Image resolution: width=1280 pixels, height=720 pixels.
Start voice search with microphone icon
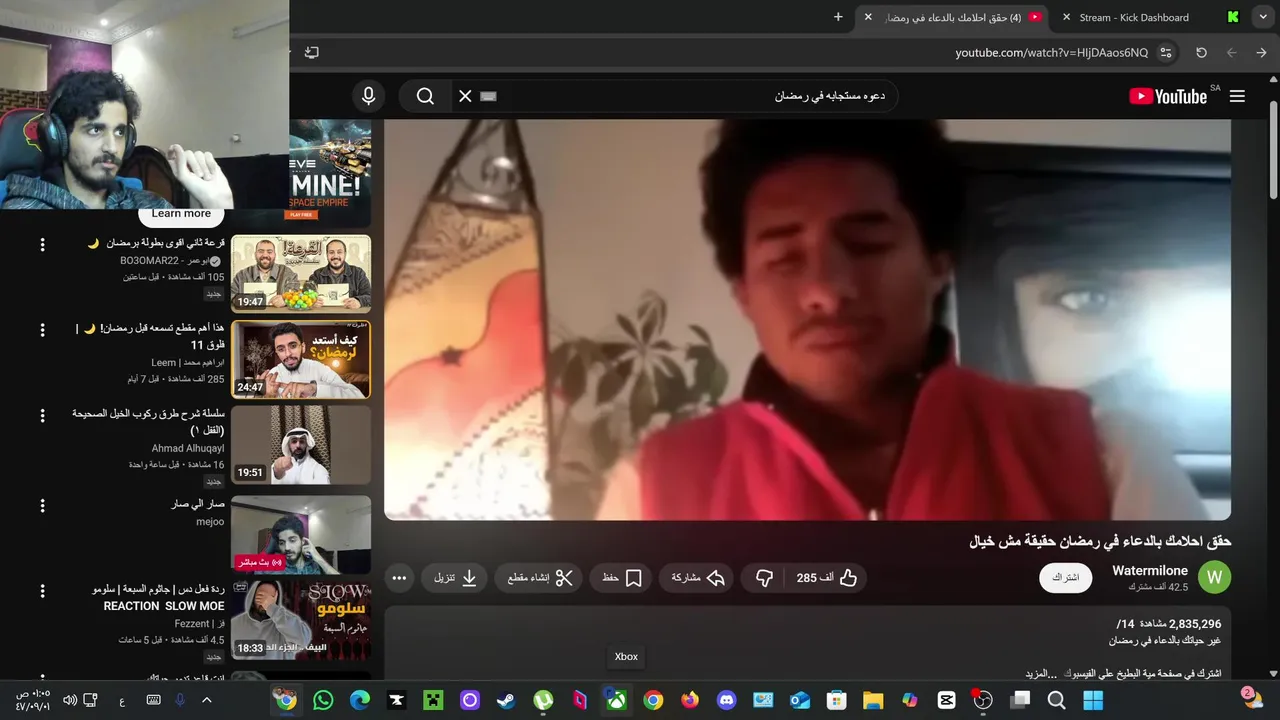pyautogui.click(x=369, y=96)
